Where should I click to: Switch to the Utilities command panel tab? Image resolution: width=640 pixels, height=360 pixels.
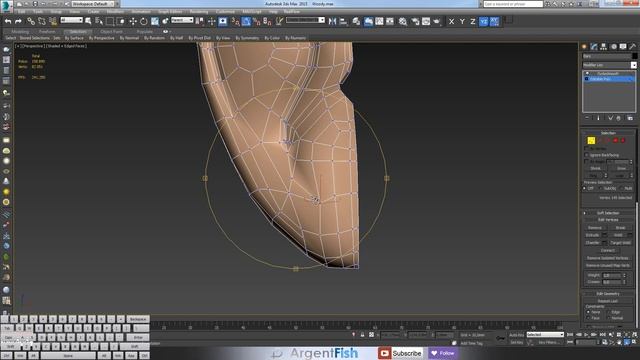(x=633, y=47)
